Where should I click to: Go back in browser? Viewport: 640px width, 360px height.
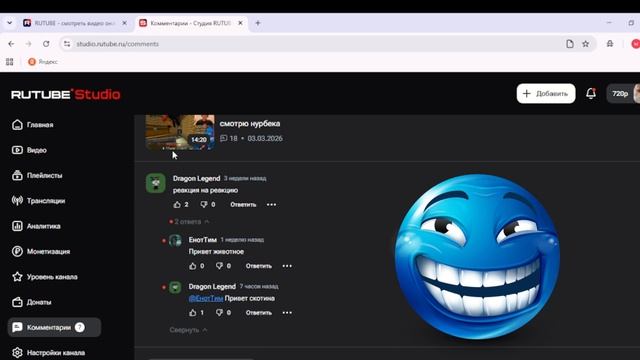coord(11,44)
